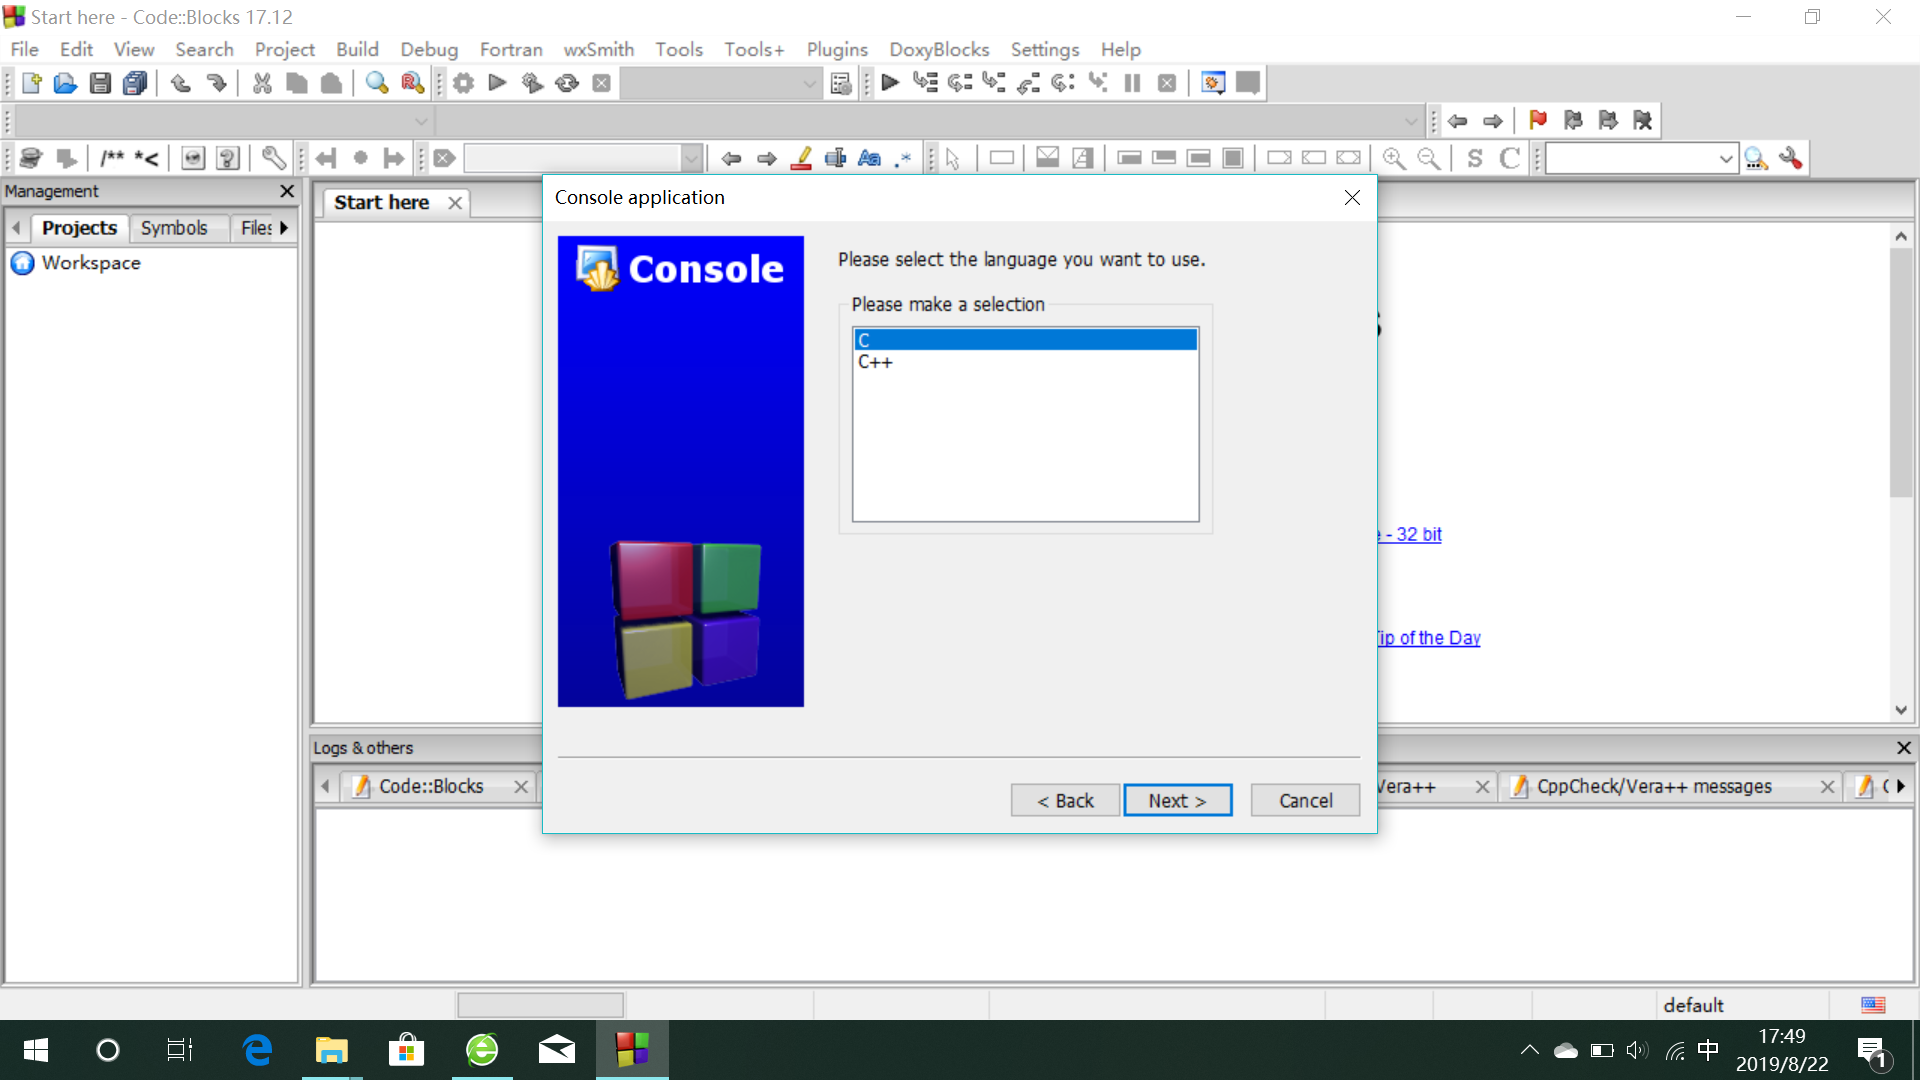Click the Next button in the wizard
Image resolution: width=1920 pixels, height=1080 pixels.
pyautogui.click(x=1178, y=800)
